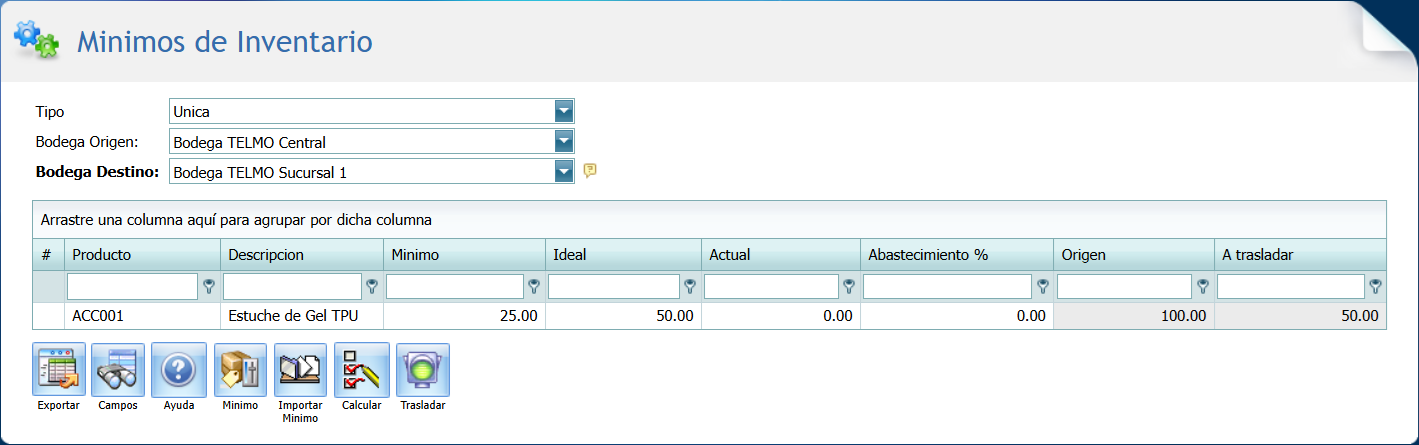
Task: Open filter options for Descripcion column
Action: 372,287
